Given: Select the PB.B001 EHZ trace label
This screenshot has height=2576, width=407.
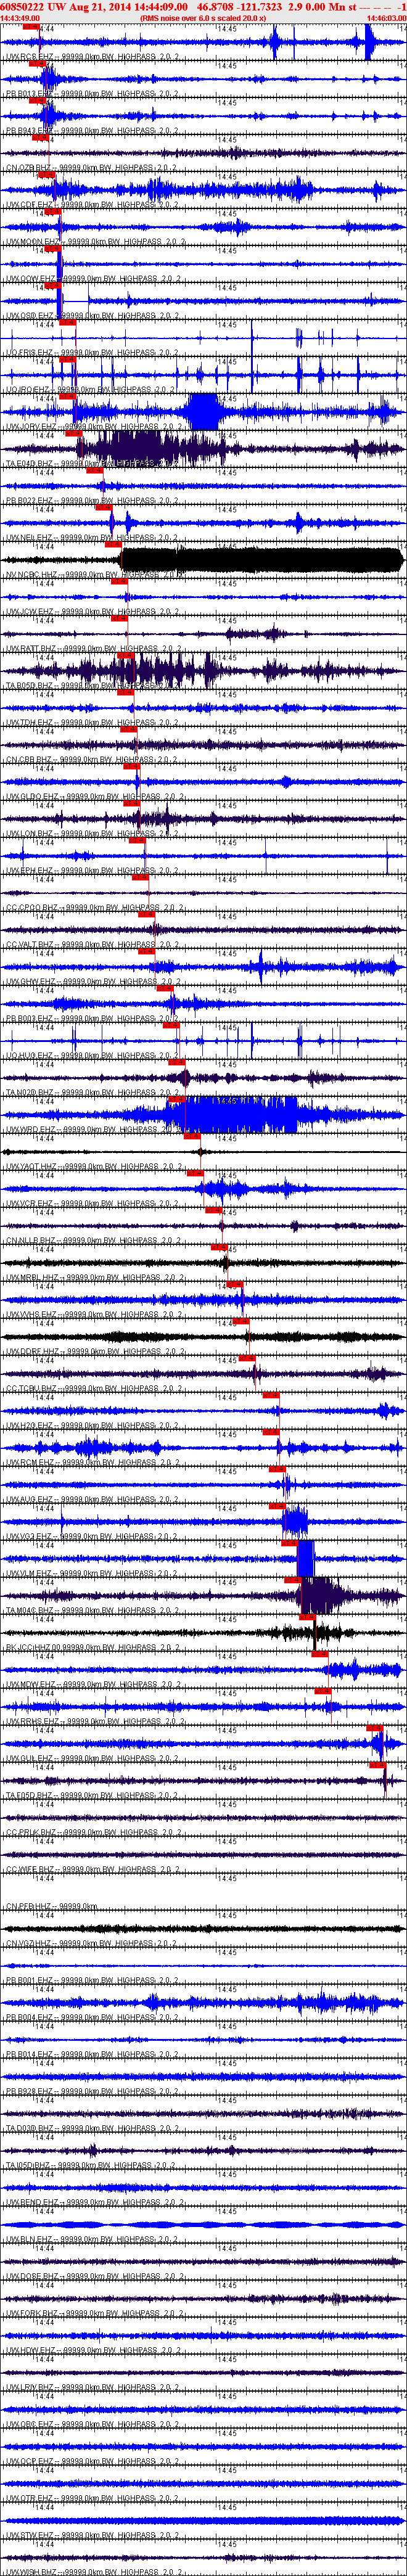Looking at the screenshot, I should click(x=92, y=1981).
